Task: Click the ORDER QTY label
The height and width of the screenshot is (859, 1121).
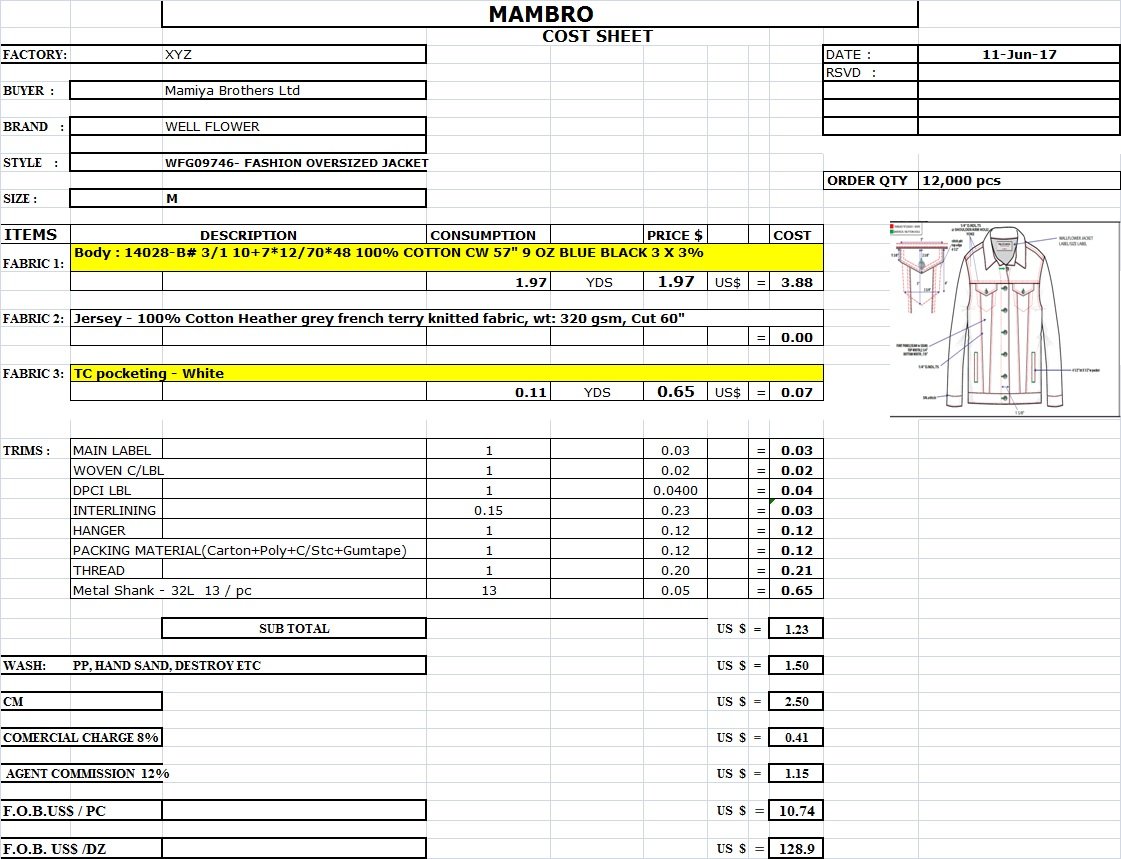Action: (x=870, y=180)
